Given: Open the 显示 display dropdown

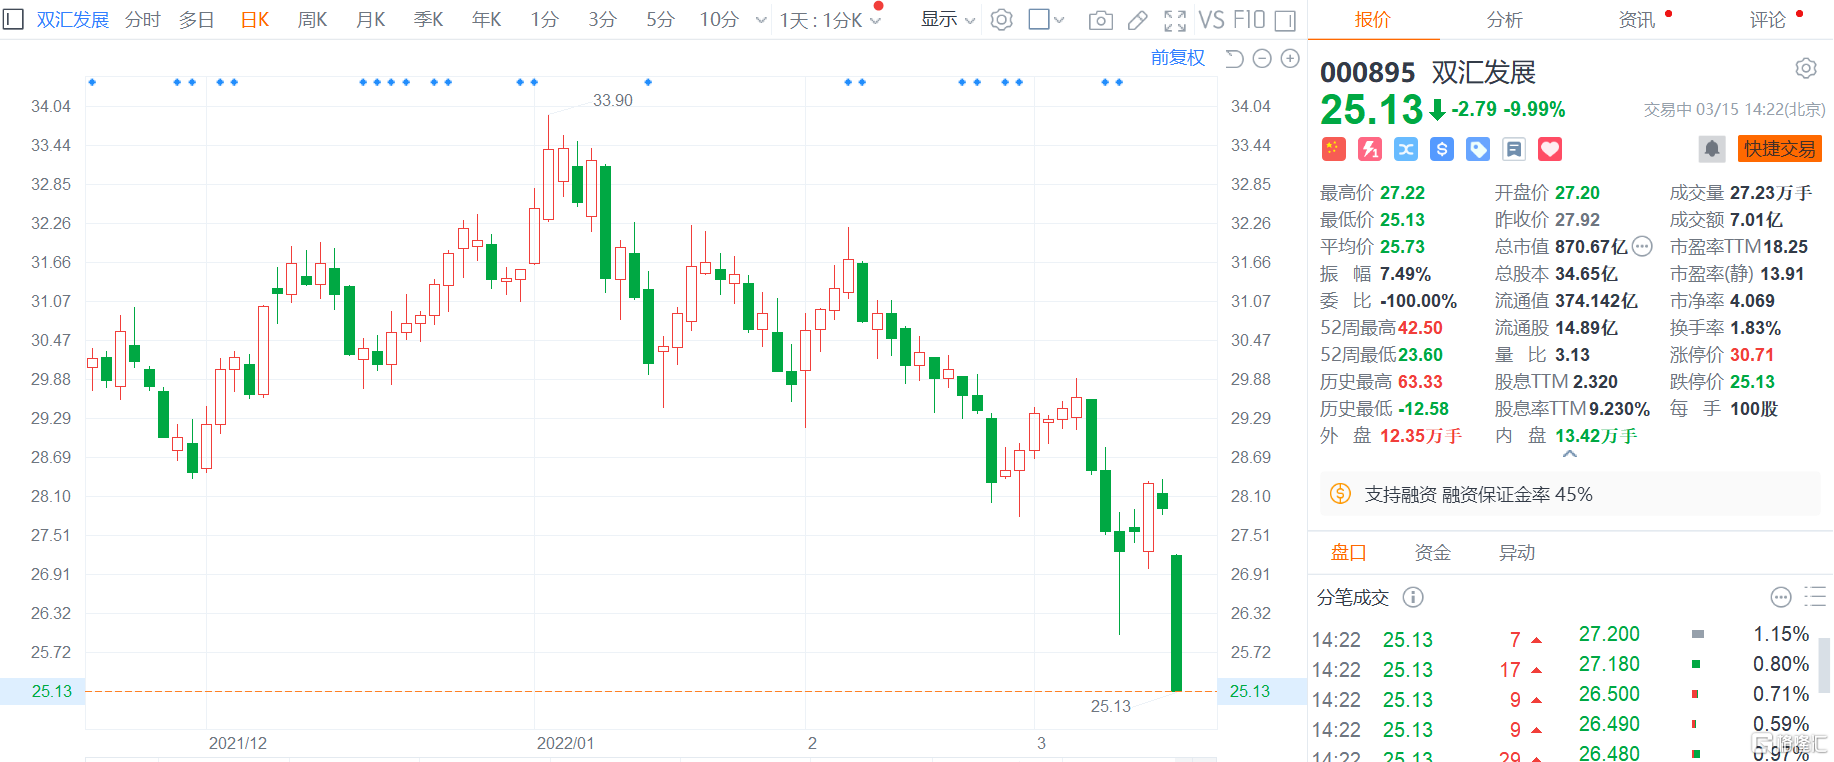Looking at the screenshot, I should pos(948,20).
